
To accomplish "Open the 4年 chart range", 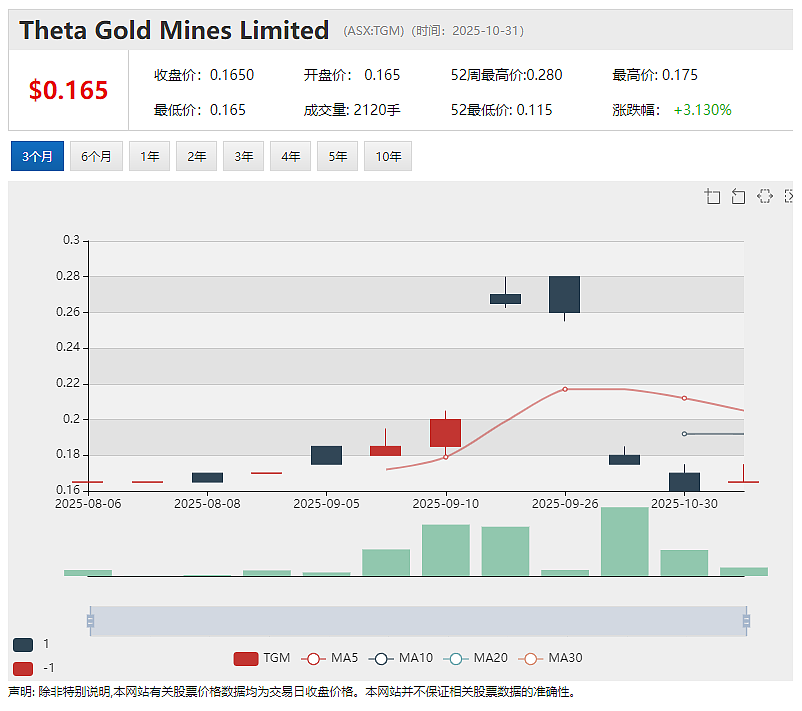I will click(291, 156).
